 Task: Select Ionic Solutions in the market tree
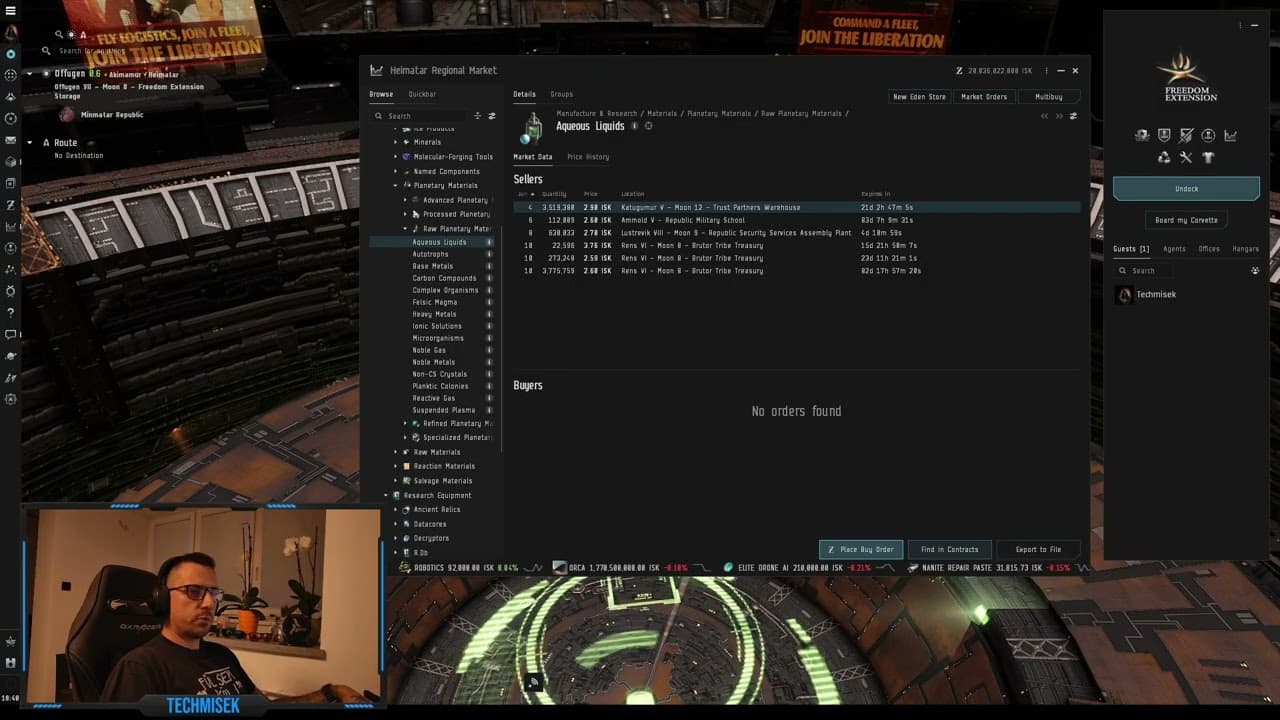(x=437, y=326)
